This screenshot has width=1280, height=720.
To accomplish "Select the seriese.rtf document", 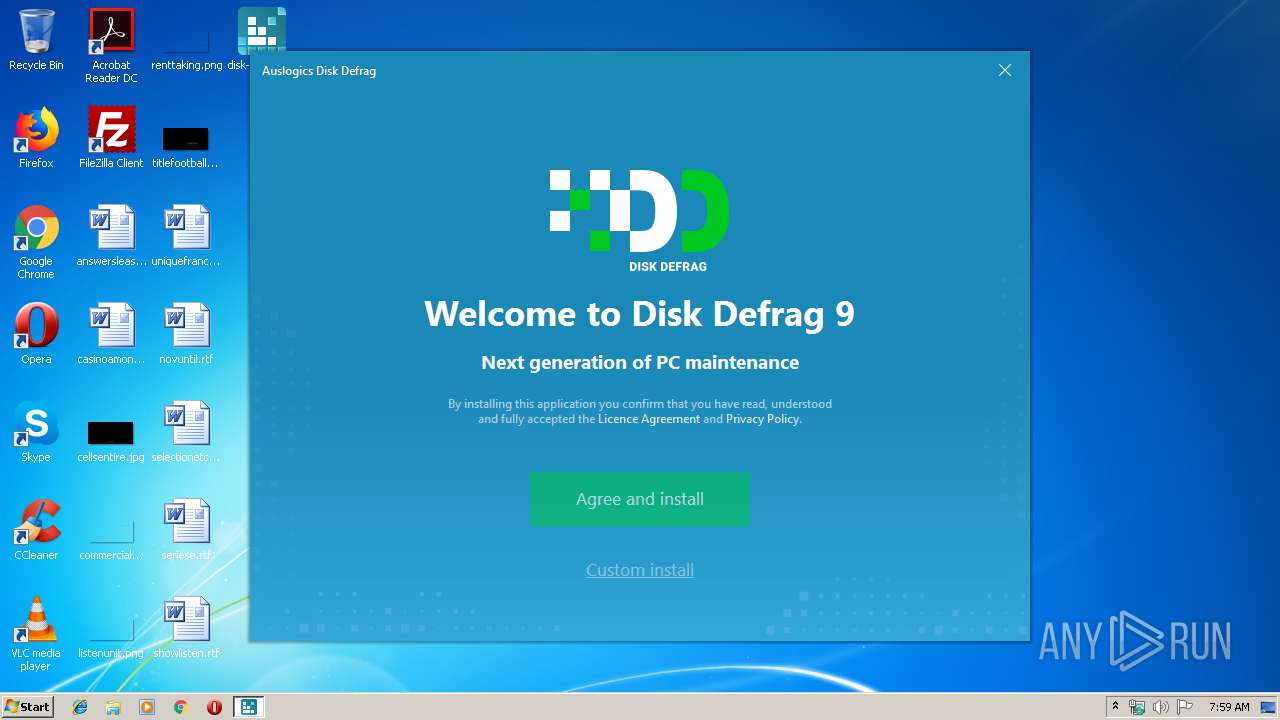I will [186, 530].
